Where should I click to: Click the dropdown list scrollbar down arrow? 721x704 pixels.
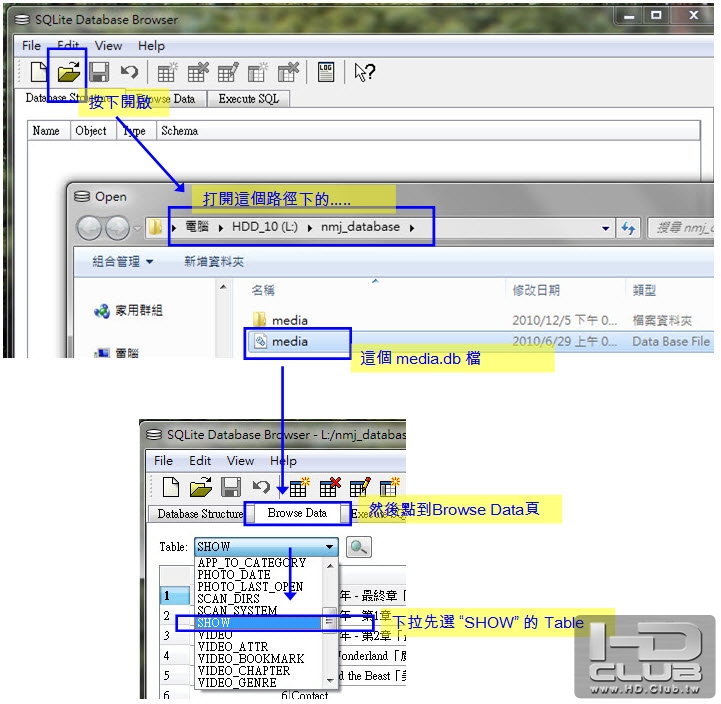click(330, 680)
